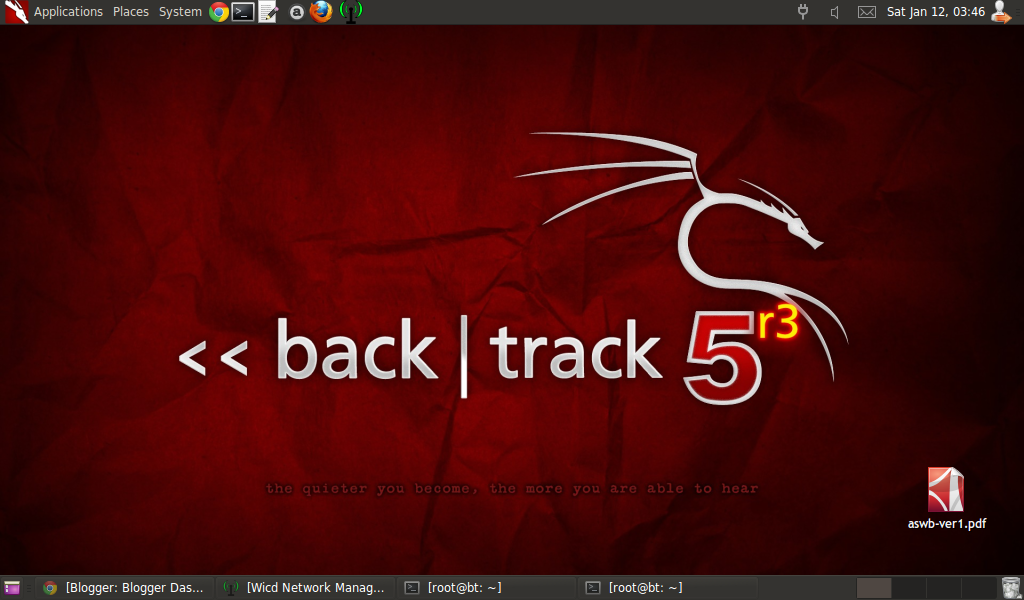Screen dimensions: 1024x600
Task: Switch to the Wicd Network Manager window
Action: point(306,588)
